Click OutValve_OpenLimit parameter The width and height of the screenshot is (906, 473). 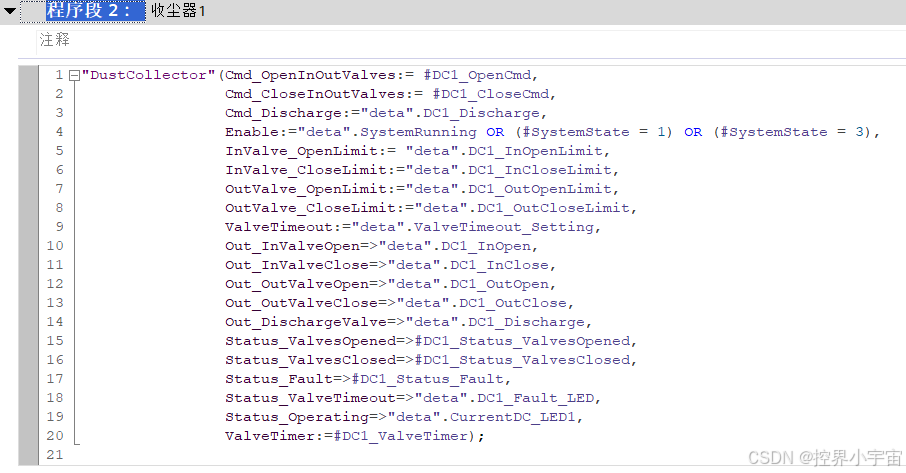306,189
